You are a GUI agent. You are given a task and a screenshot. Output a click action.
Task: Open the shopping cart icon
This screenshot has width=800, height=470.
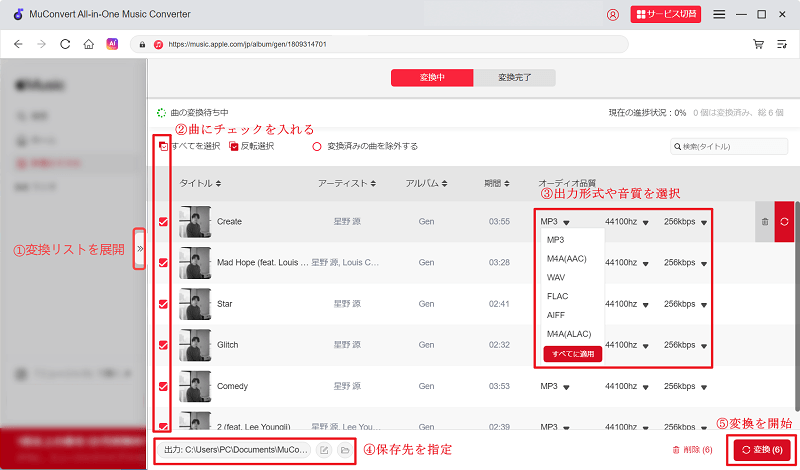coord(759,44)
